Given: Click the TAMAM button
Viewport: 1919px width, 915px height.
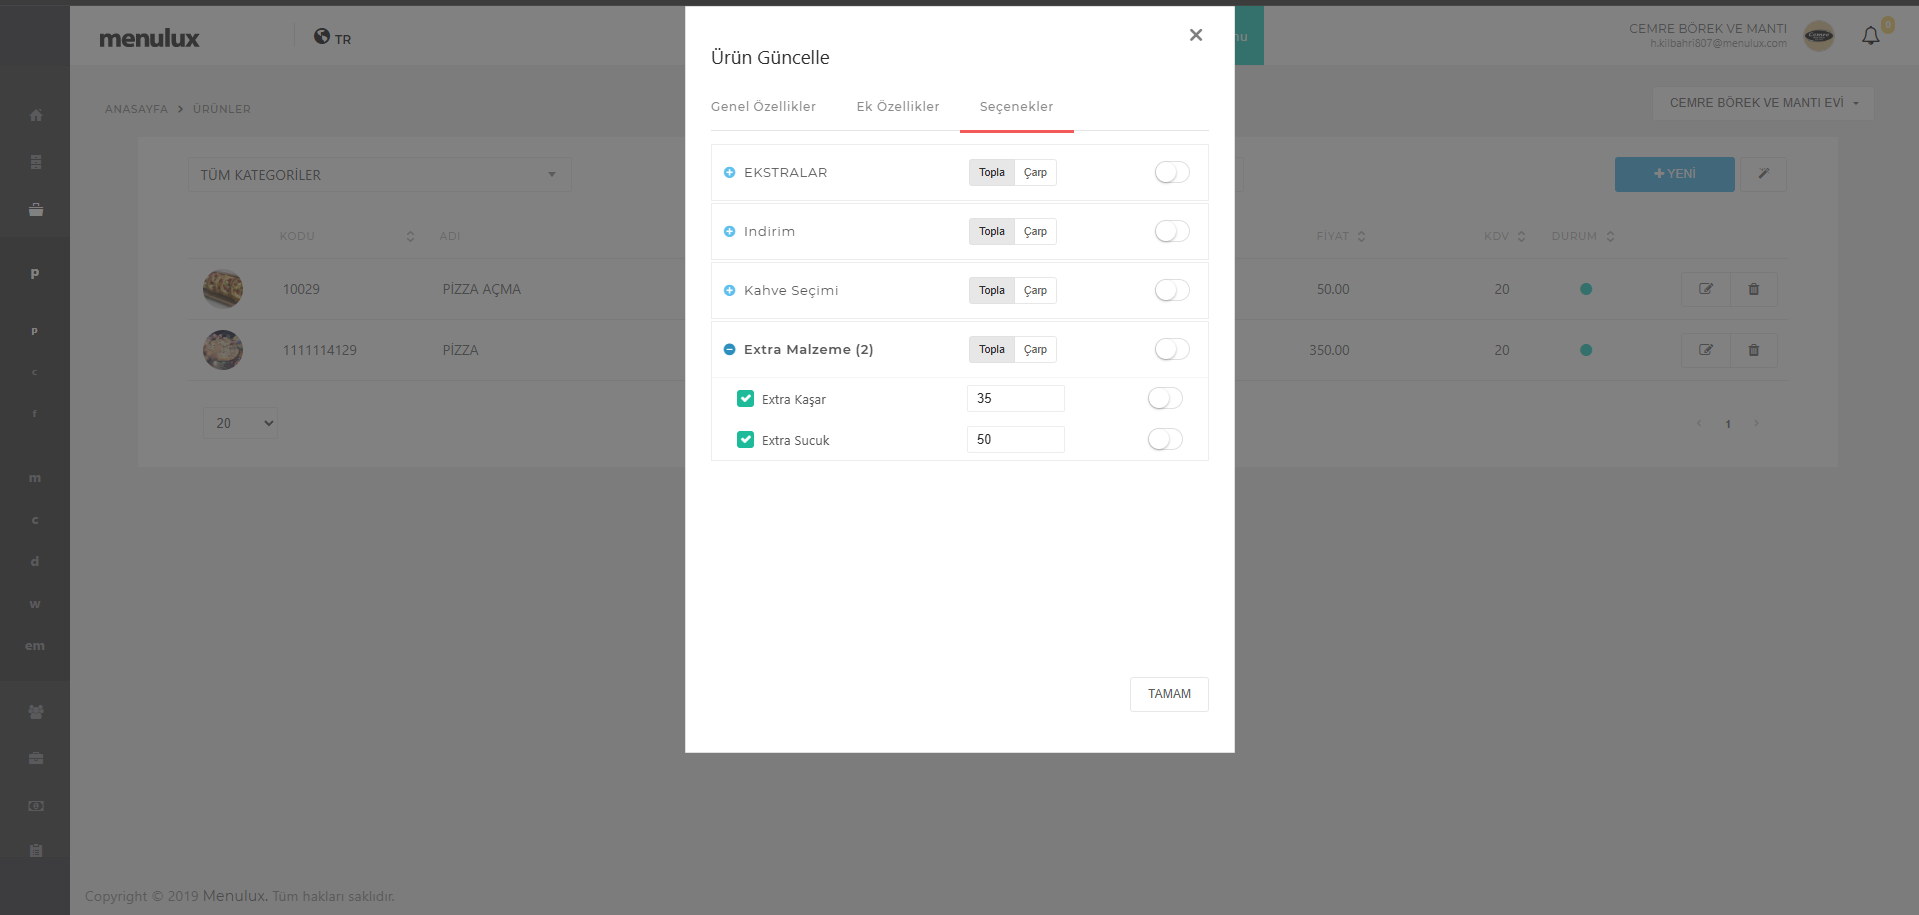Looking at the screenshot, I should pyautogui.click(x=1169, y=694).
